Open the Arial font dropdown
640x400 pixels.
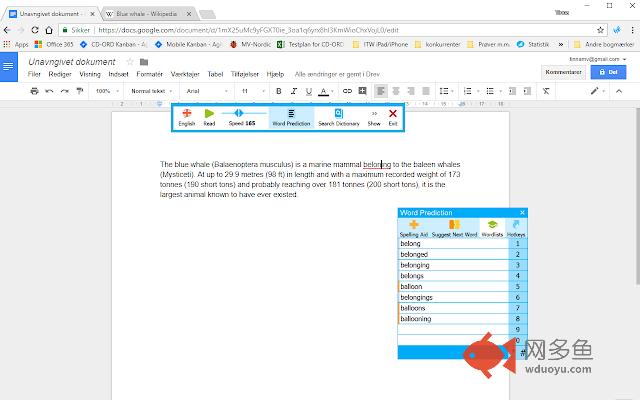[207, 91]
